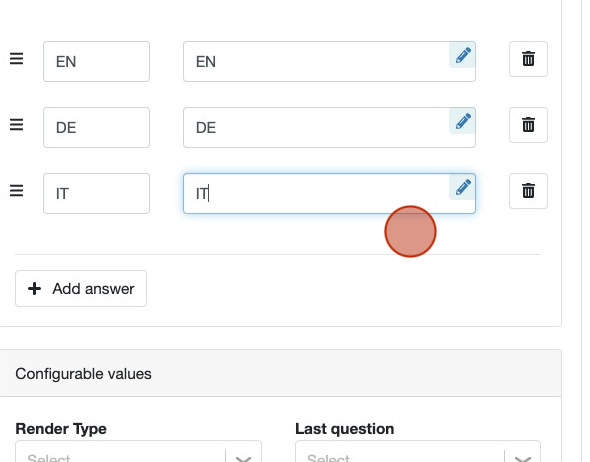Delete the EN answer row
The image size is (590, 462).
coord(528,59)
